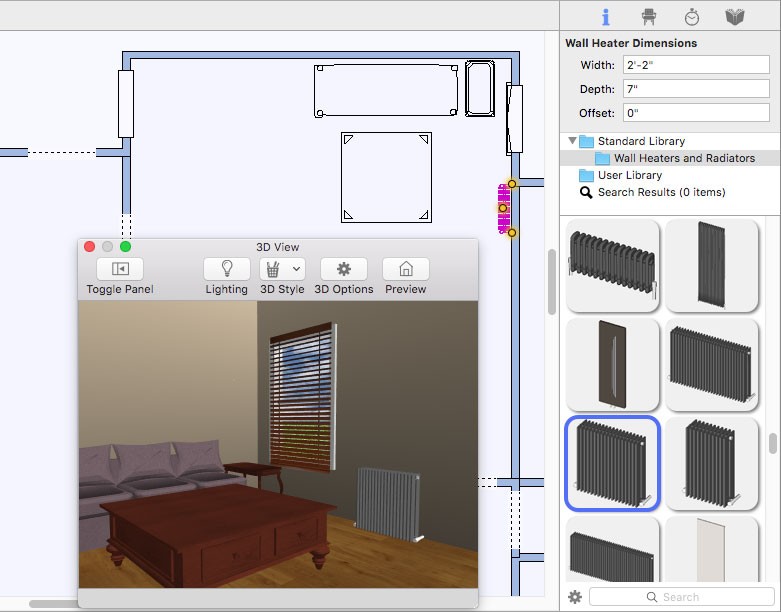Click the library Search field
The image size is (781, 612).
click(x=681, y=597)
